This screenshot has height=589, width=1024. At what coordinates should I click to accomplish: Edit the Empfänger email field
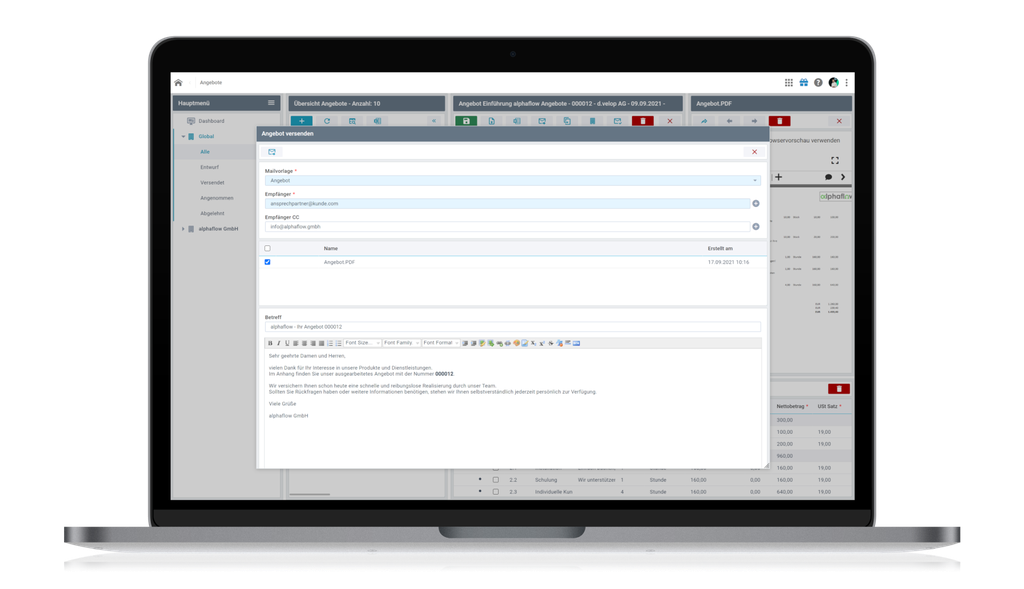click(x=507, y=204)
